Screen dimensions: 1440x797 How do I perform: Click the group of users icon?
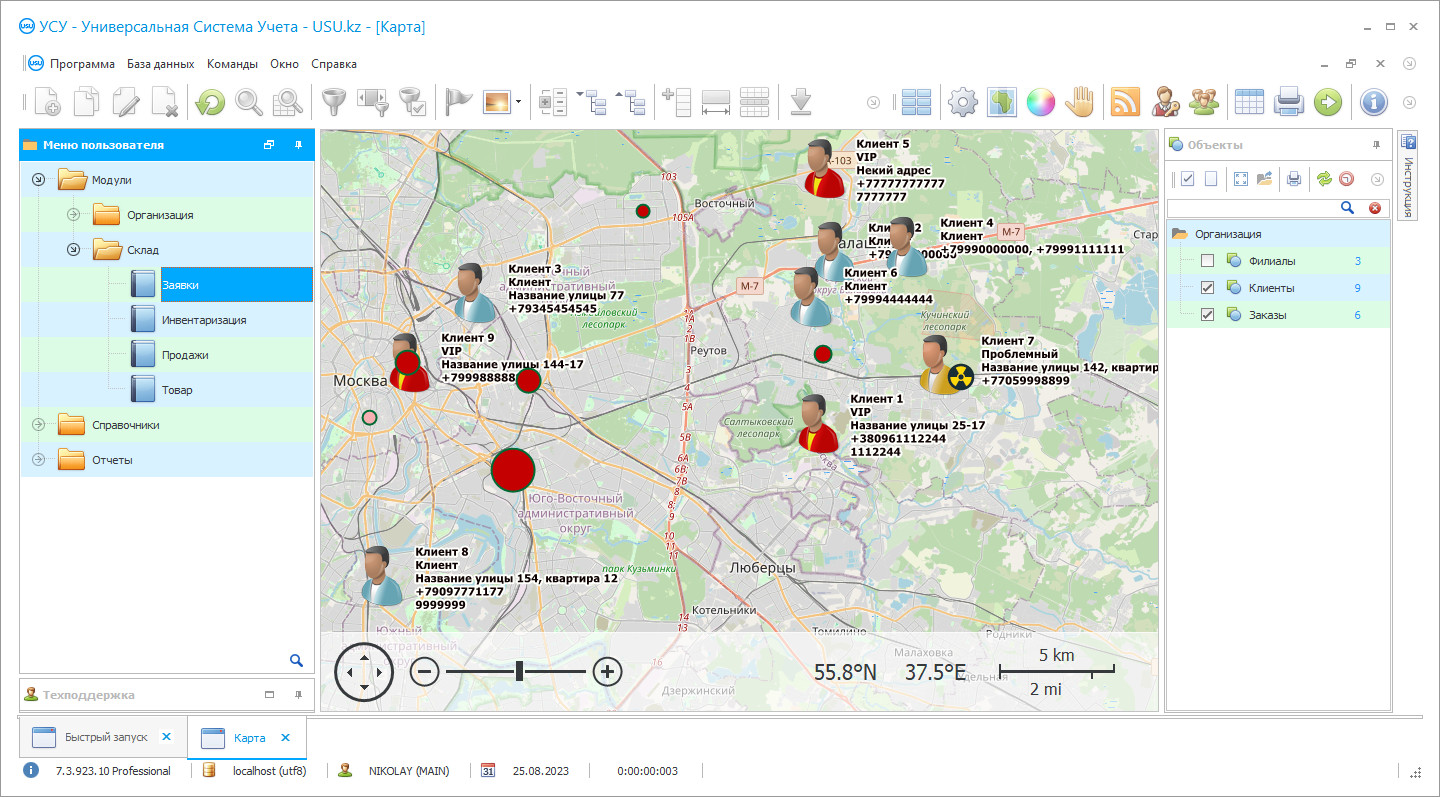tap(1204, 101)
